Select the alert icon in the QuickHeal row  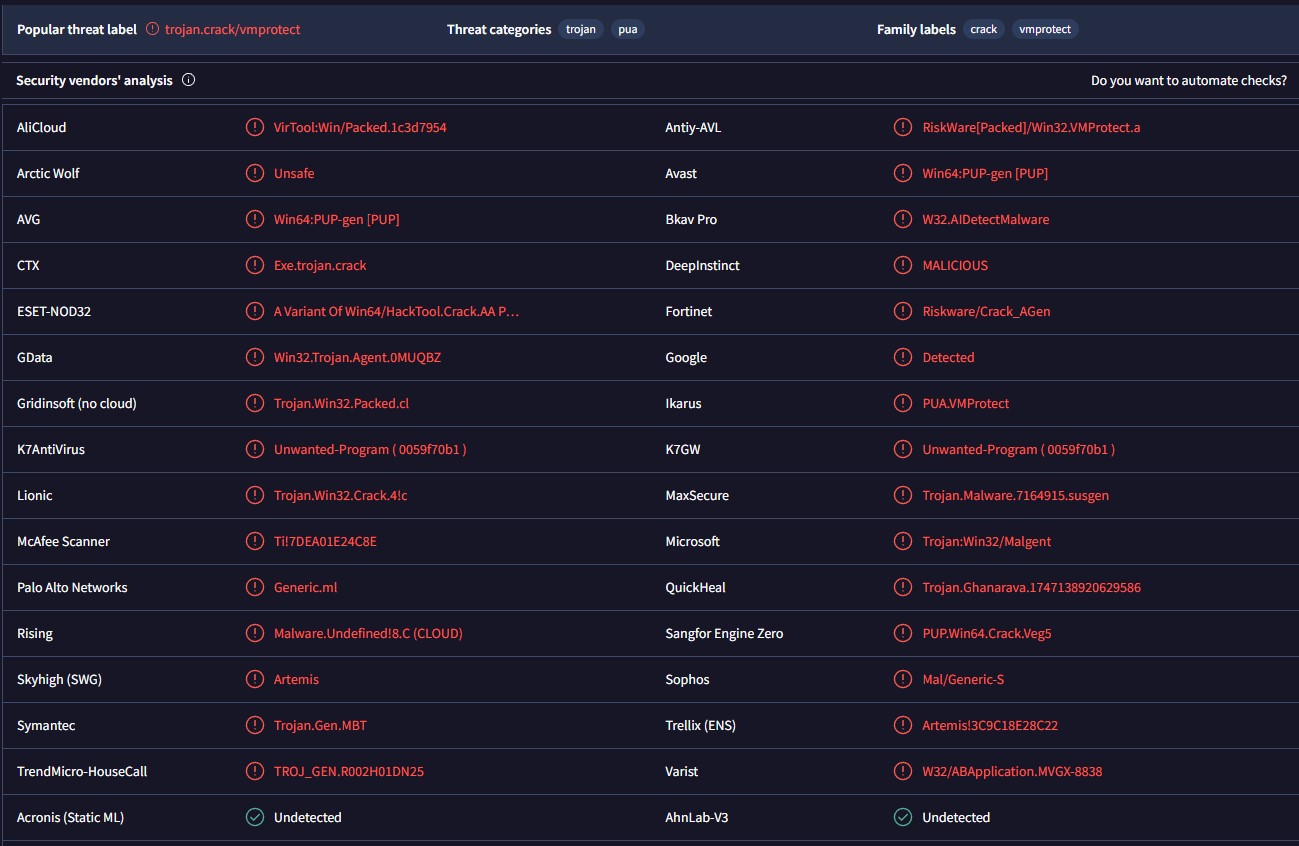click(x=903, y=587)
